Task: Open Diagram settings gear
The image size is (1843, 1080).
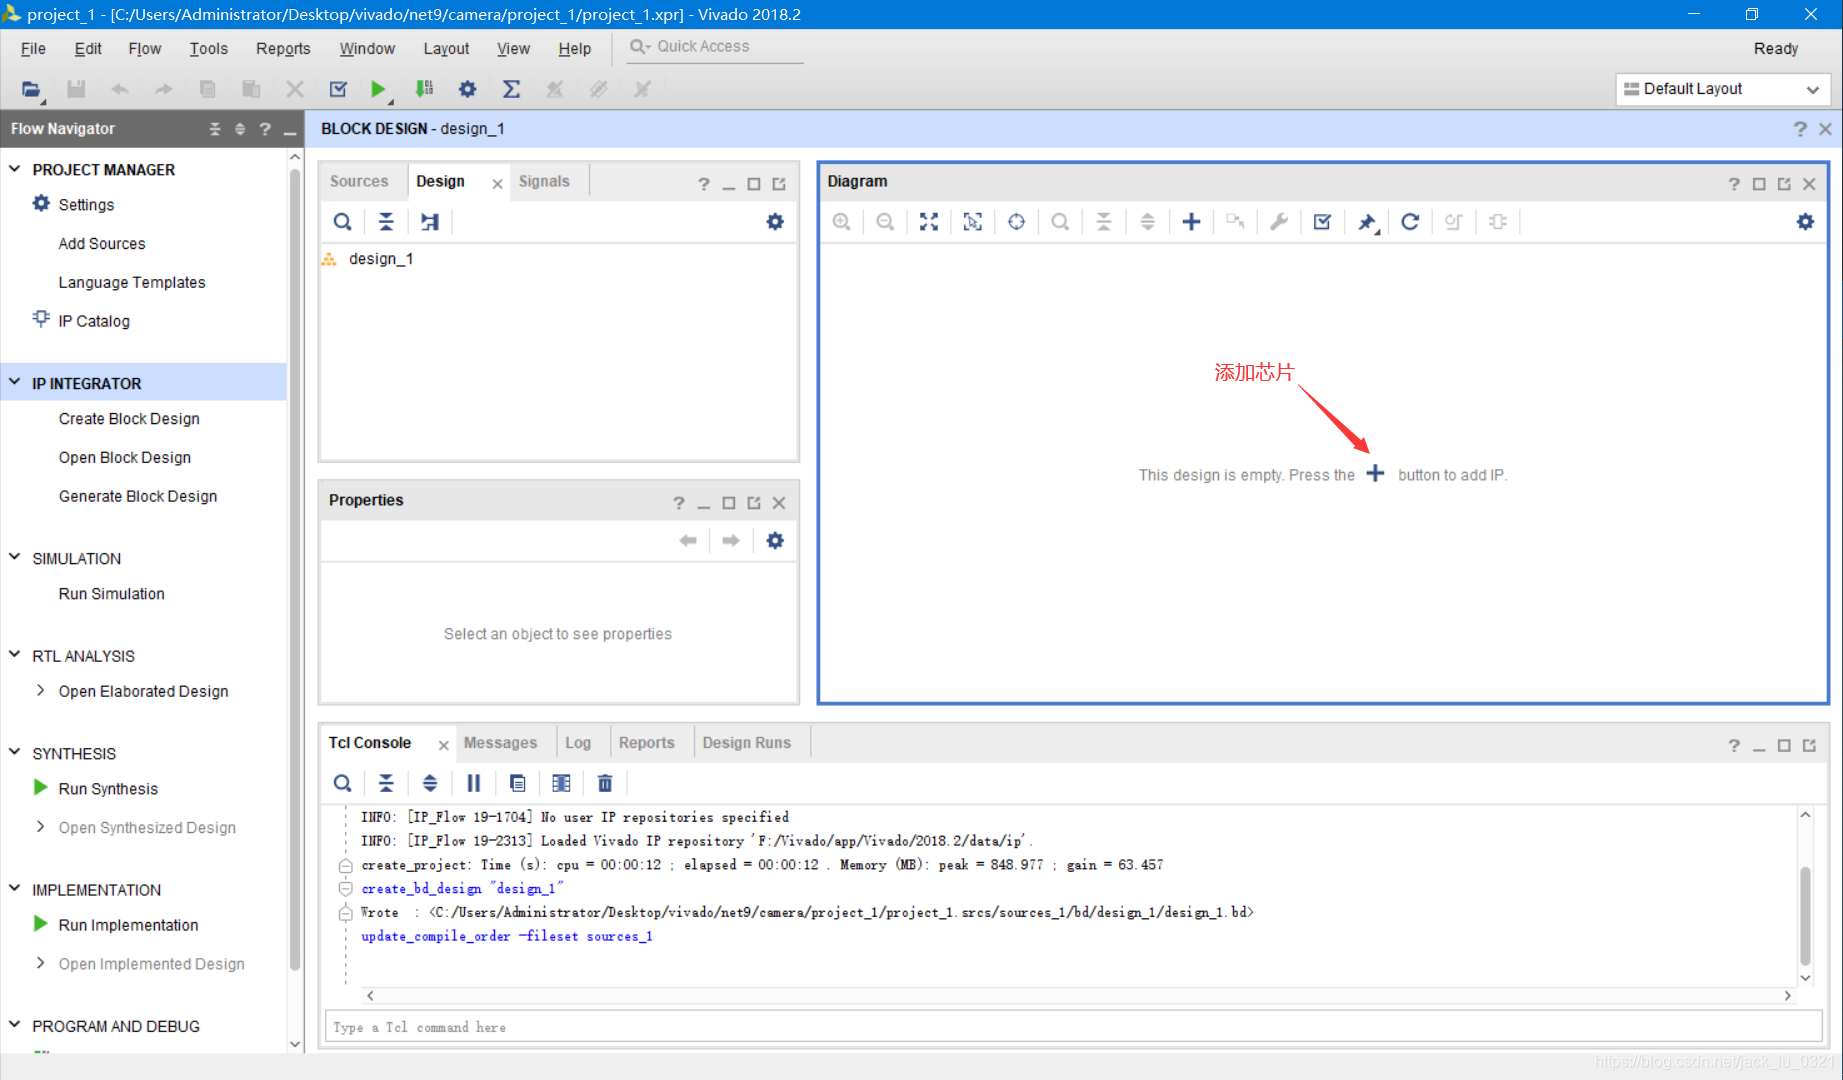Action: pos(1805,222)
